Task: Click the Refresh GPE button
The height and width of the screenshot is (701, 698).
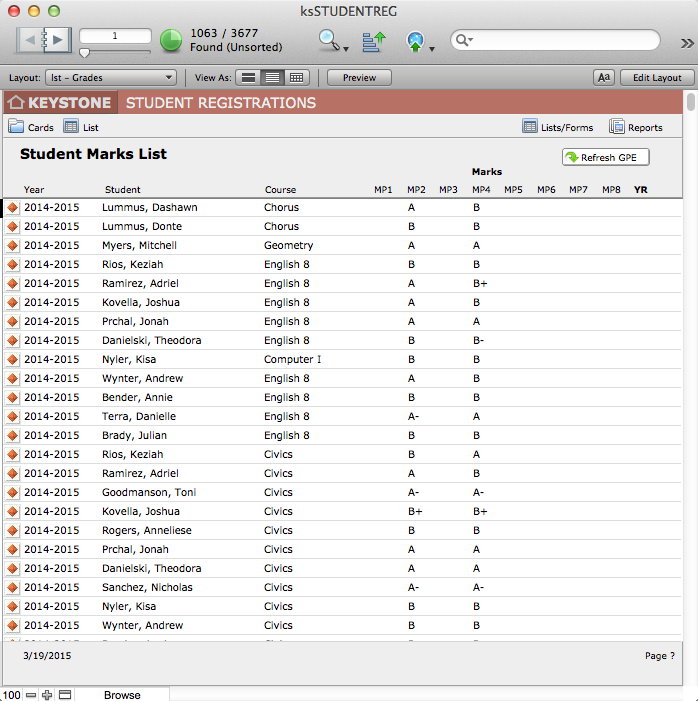Action: click(x=606, y=157)
